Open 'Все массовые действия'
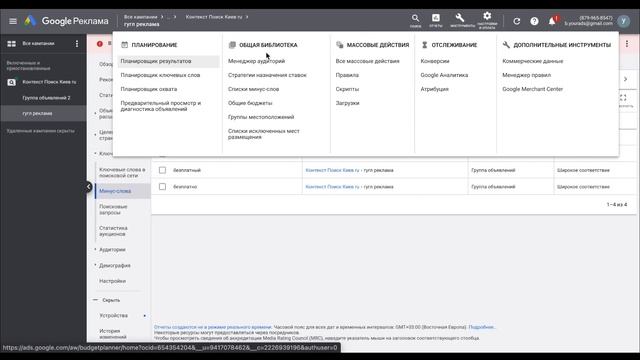The height and width of the screenshot is (360, 640). pos(367,61)
